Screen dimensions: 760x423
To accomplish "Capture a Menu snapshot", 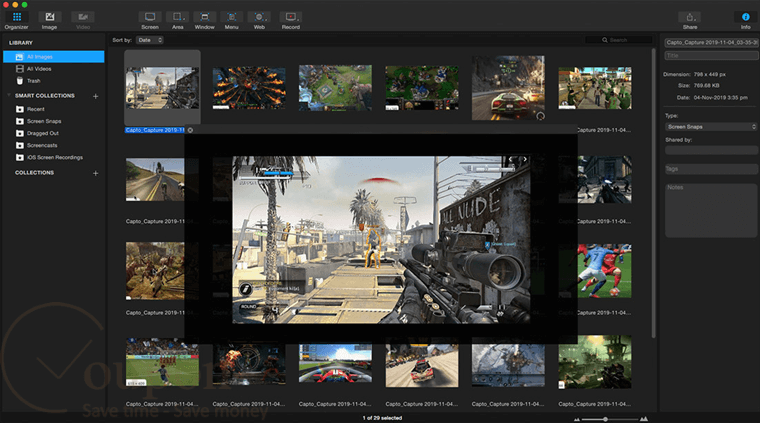I will (x=232, y=20).
